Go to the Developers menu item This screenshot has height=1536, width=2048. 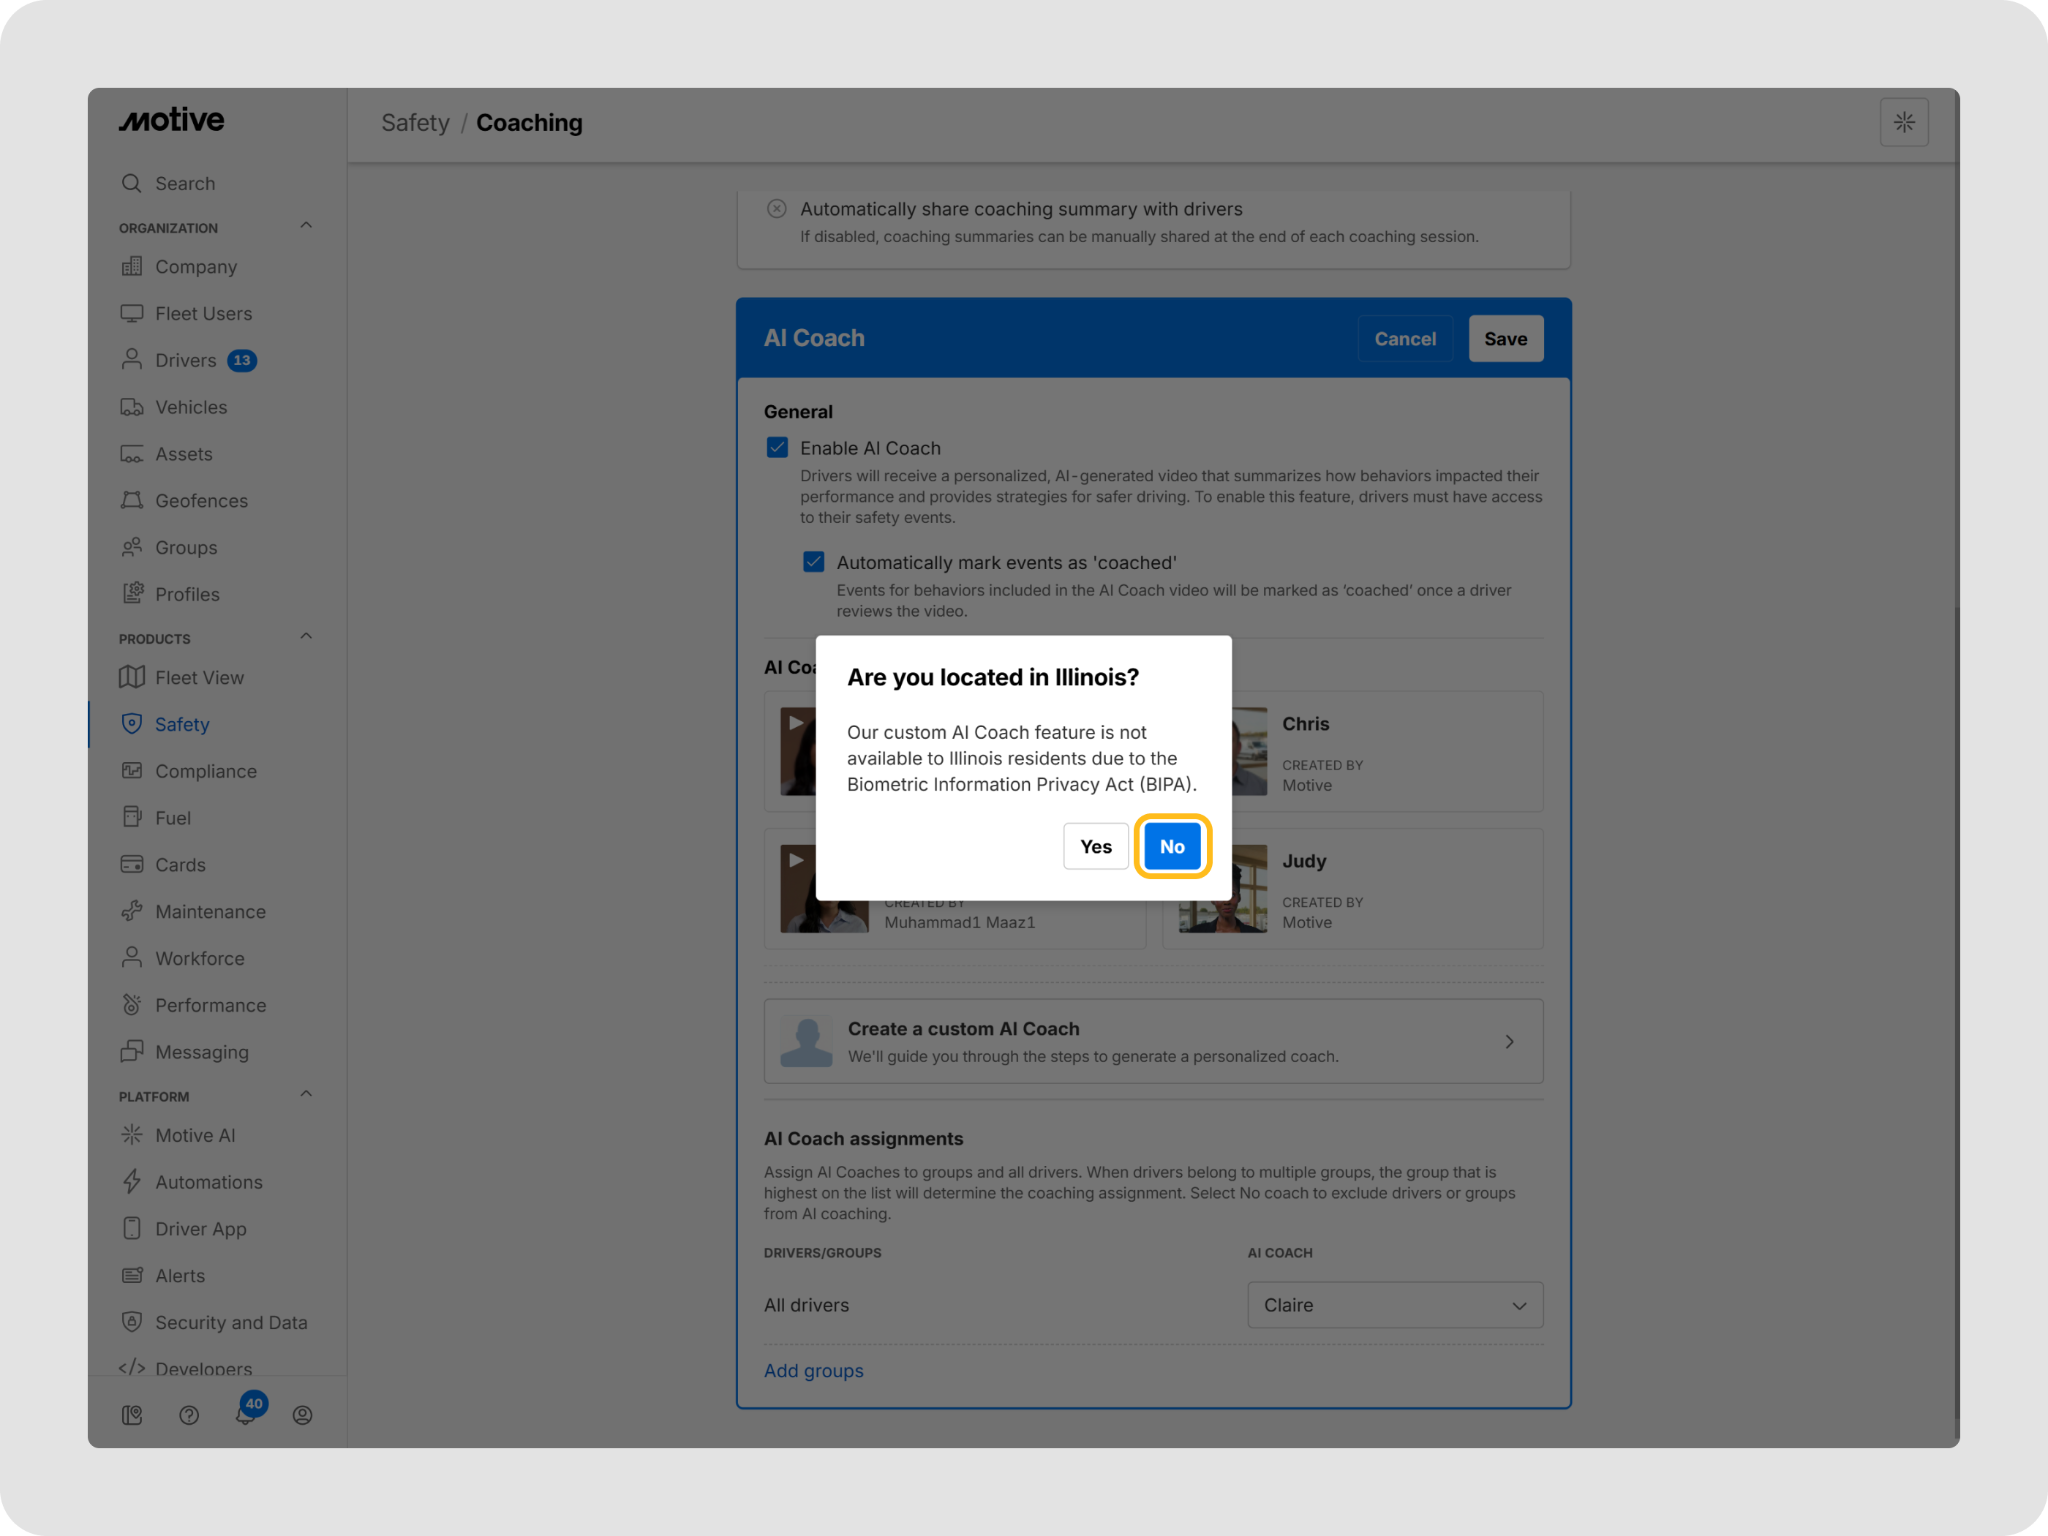pos(204,1368)
